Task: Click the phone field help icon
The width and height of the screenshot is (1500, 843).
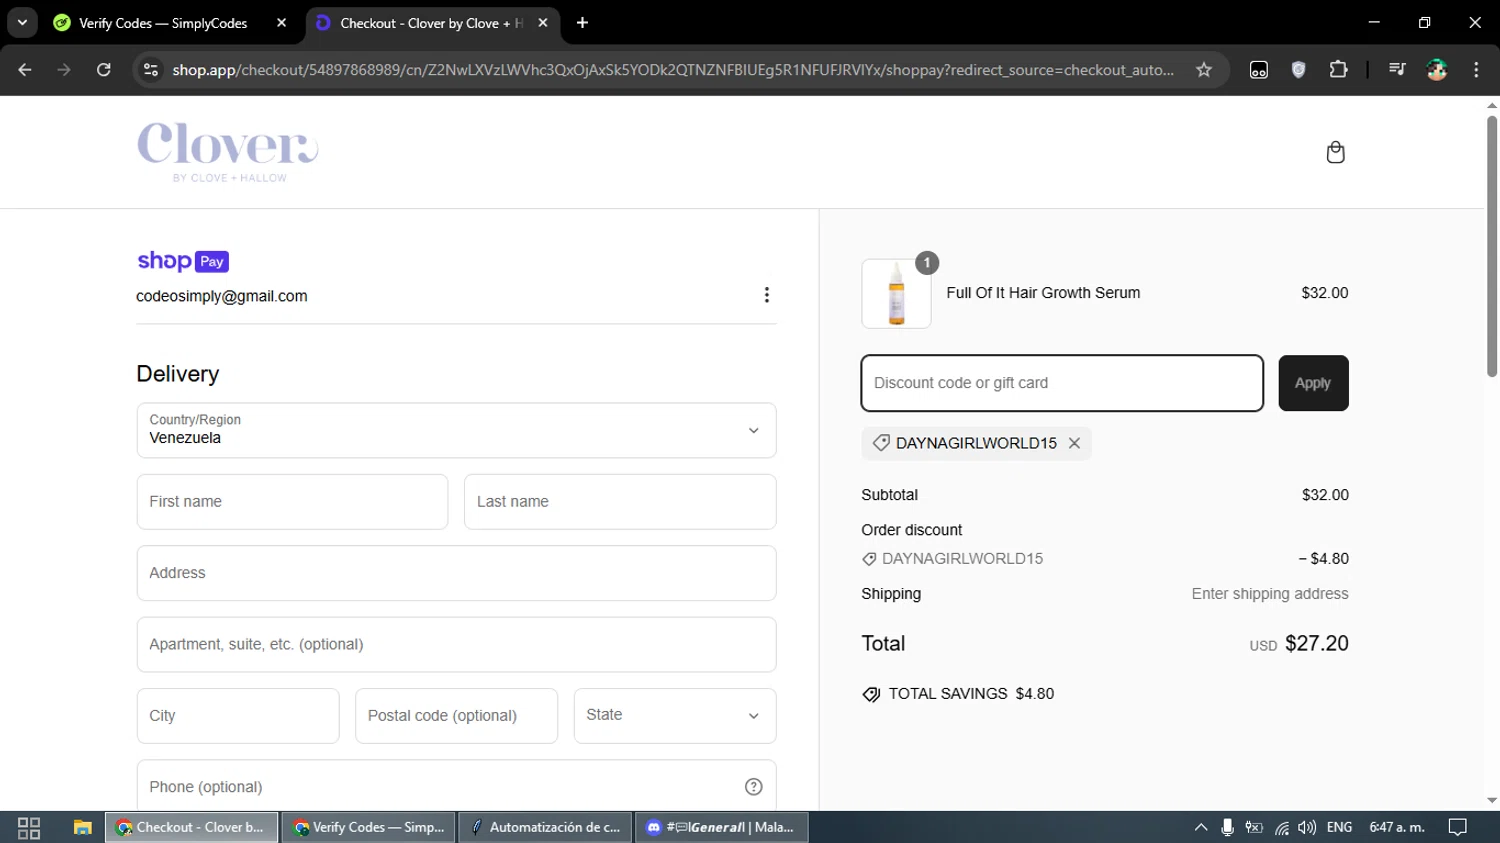Action: (x=753, y=787)
